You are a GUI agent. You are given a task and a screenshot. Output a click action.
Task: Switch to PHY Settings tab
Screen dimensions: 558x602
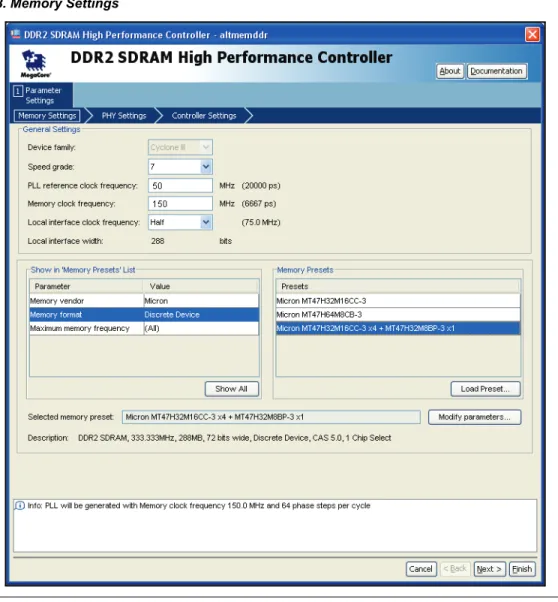[124, 116]
